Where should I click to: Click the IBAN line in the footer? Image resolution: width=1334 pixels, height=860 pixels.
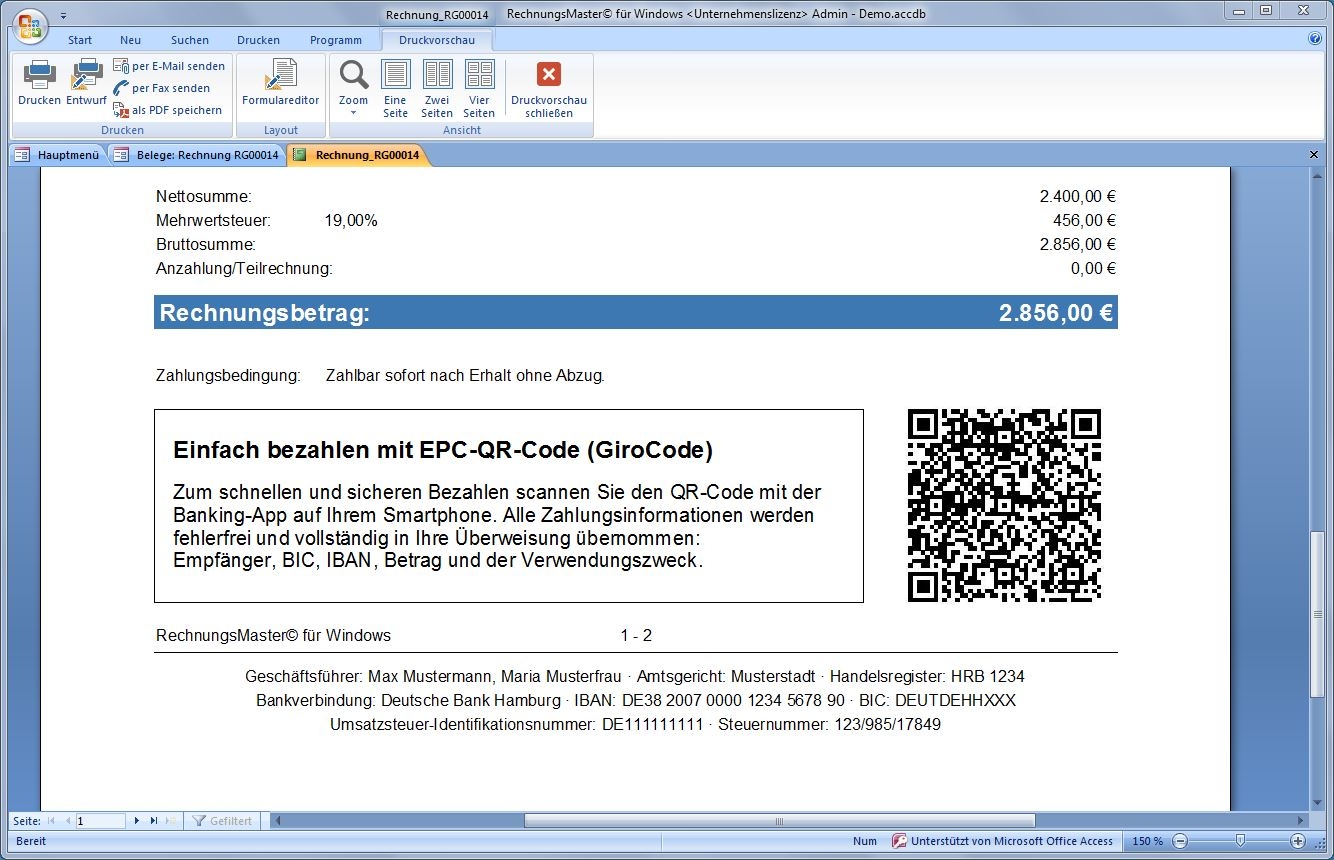(636, 701)
